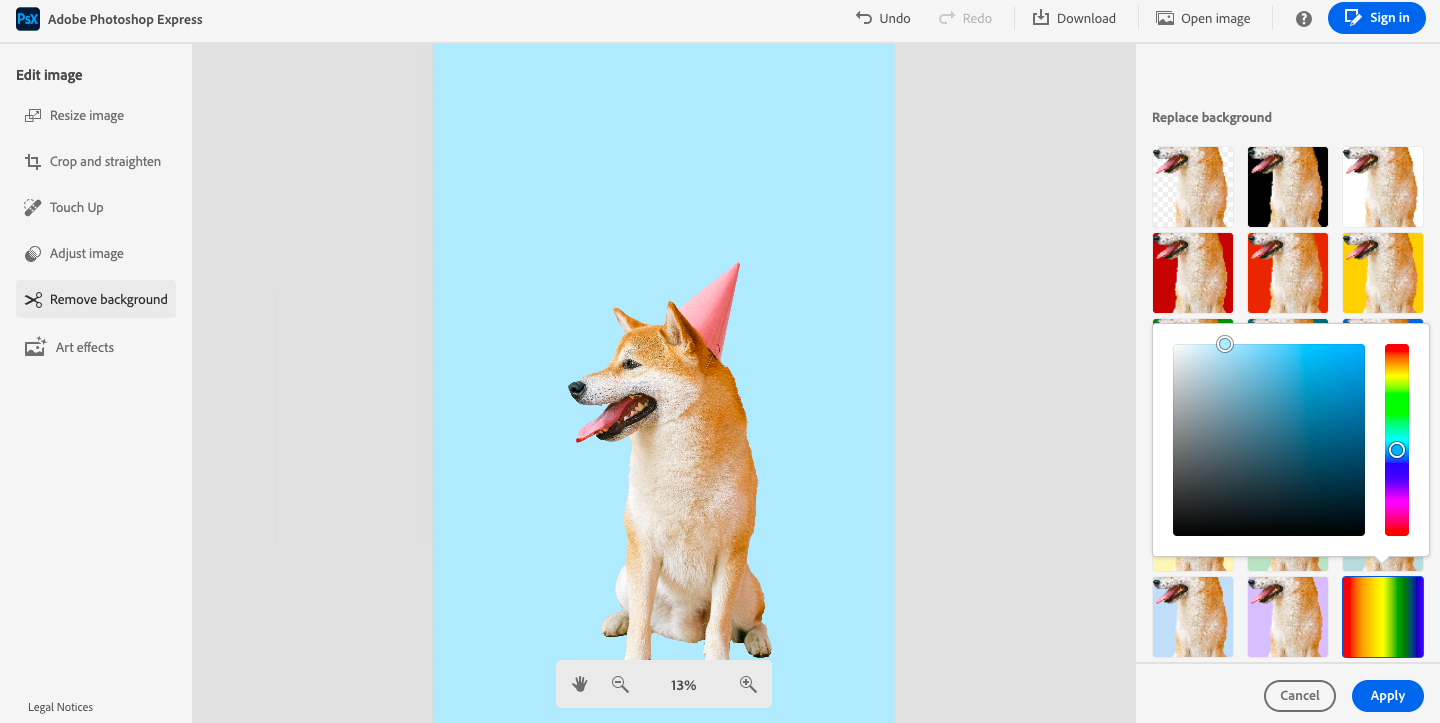Image resolution: width=1440 pixels, height=723 pixels.
Task: Open the Crop and straighten tool
Action: pos(105,161)
